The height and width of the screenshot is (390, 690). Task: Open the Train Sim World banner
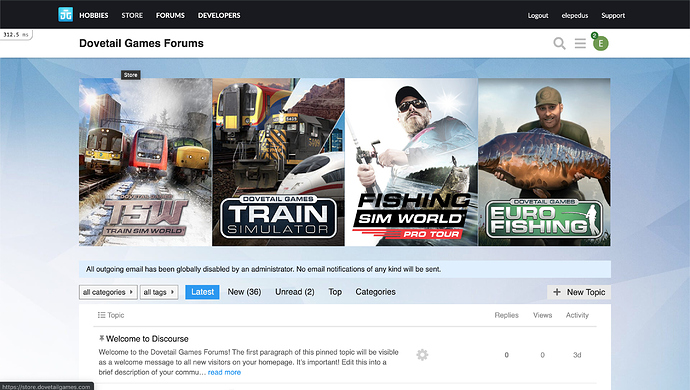coord(145,162)
